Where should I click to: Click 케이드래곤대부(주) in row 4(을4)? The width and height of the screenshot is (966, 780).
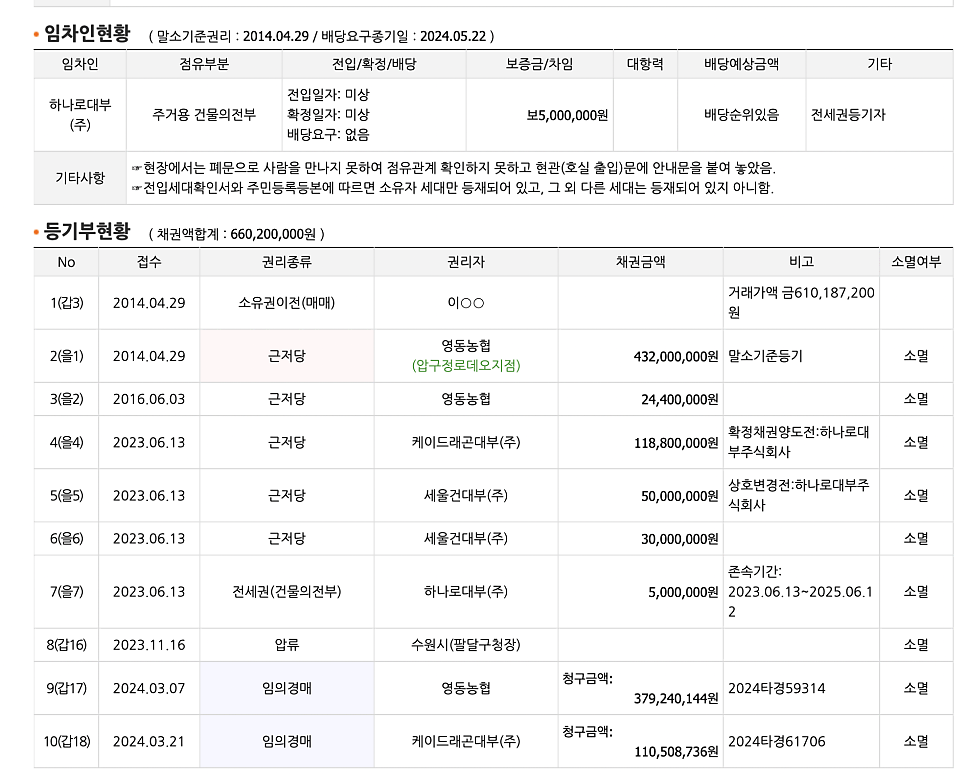click(466, 442)
